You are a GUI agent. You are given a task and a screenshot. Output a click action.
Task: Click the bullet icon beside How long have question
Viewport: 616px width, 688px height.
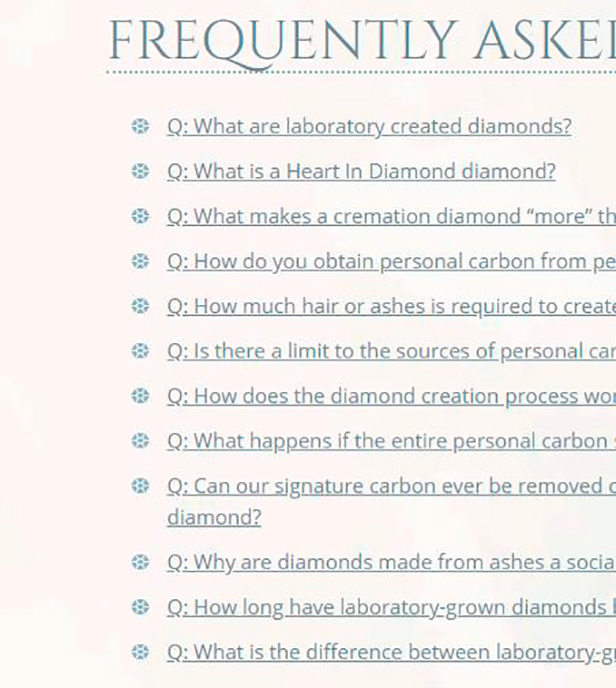pos(140,607)
